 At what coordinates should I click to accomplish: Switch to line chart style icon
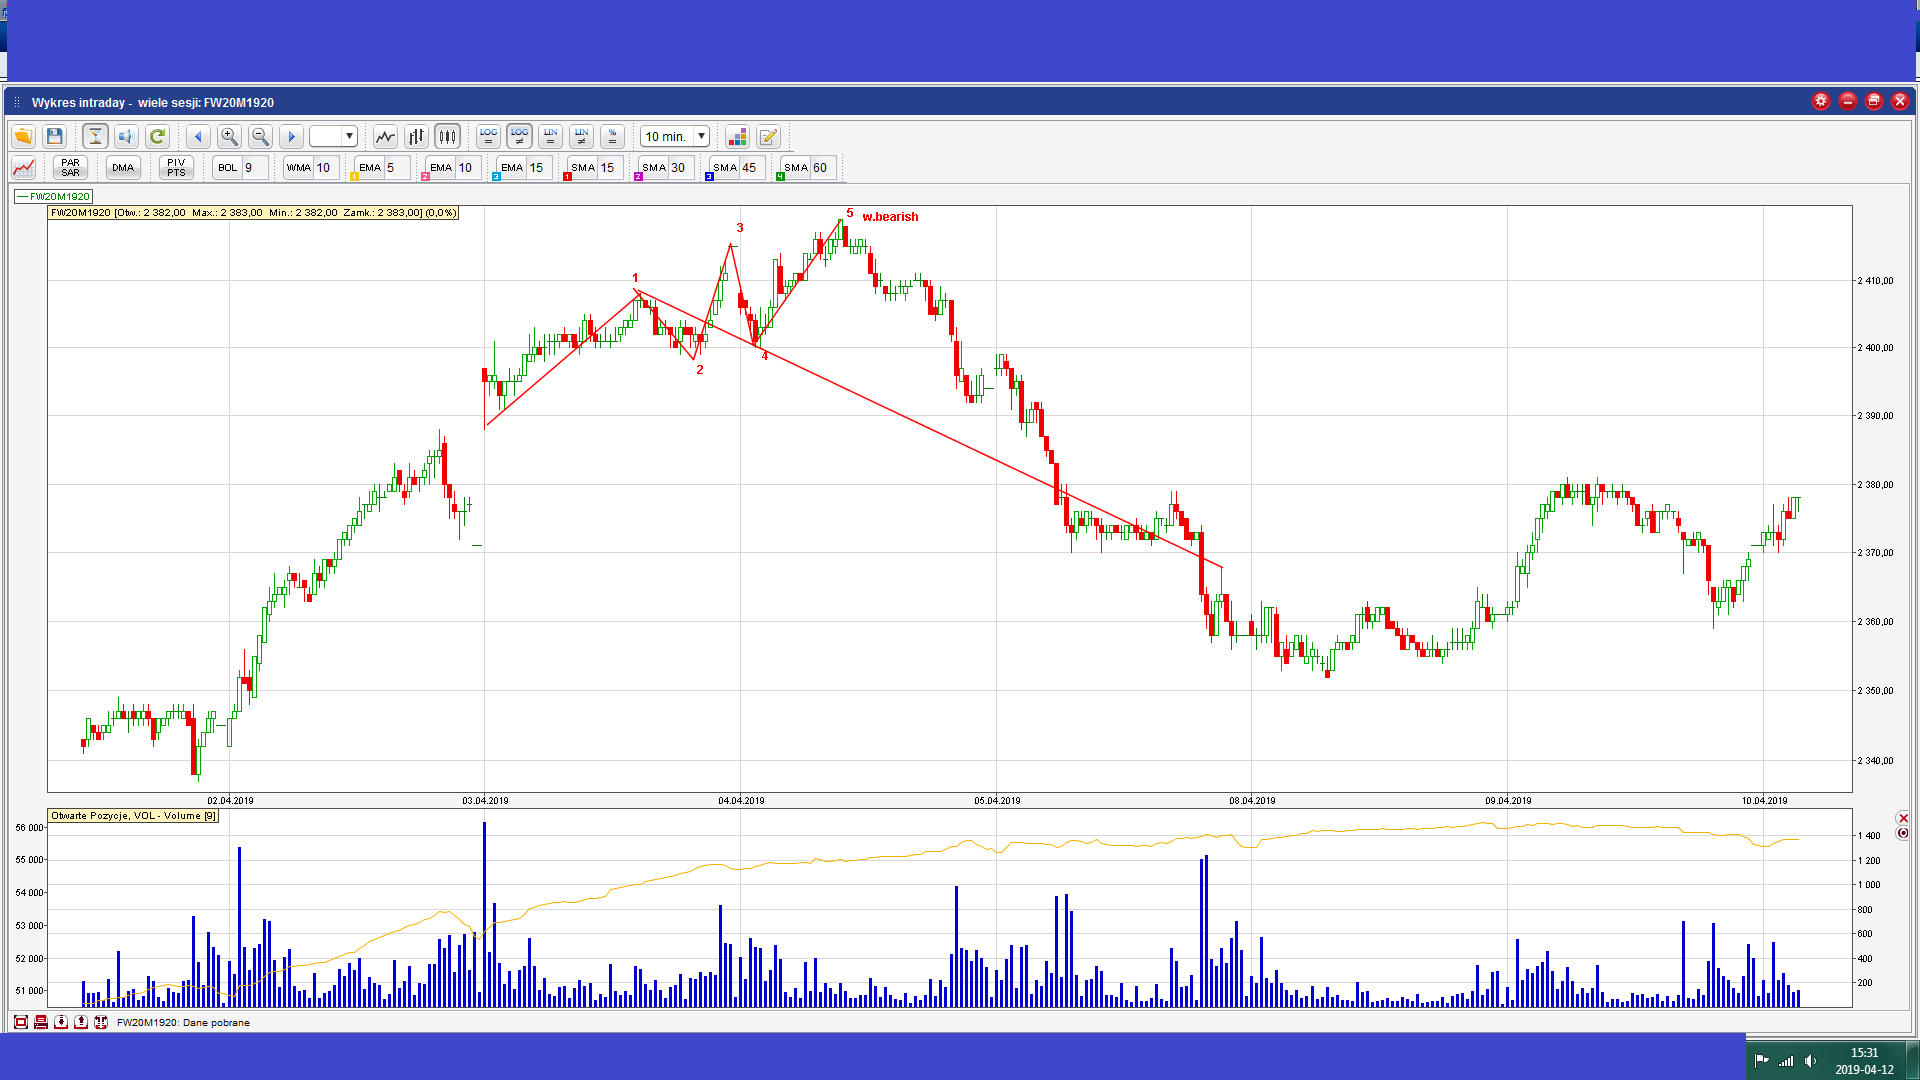coord(385,136)
